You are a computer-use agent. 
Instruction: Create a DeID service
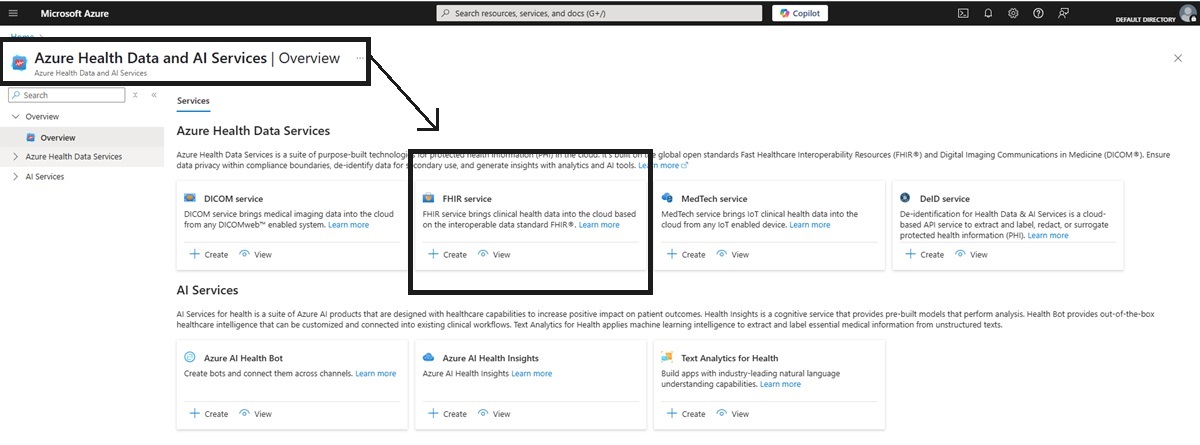click(924, 255)
